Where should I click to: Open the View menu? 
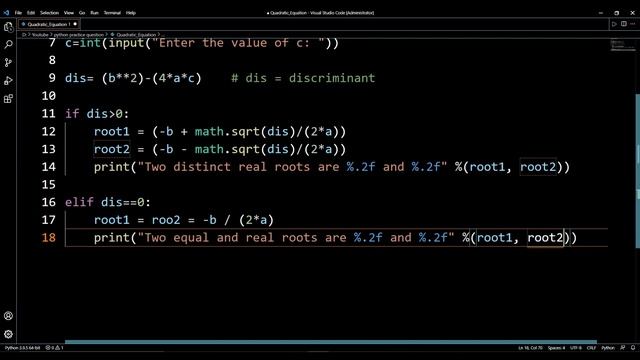tap(69, 13)
